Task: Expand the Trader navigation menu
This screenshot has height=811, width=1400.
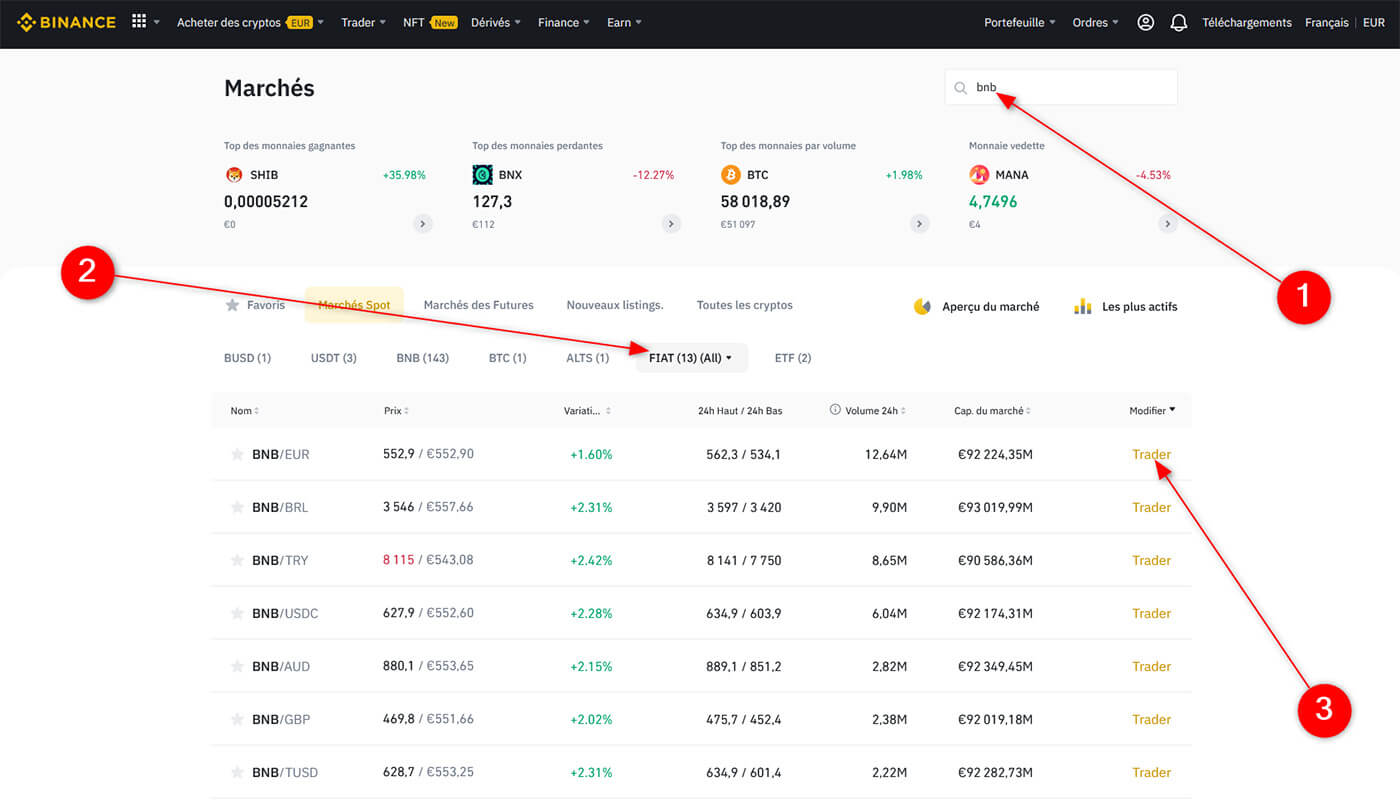Action: tap(363, 22)
